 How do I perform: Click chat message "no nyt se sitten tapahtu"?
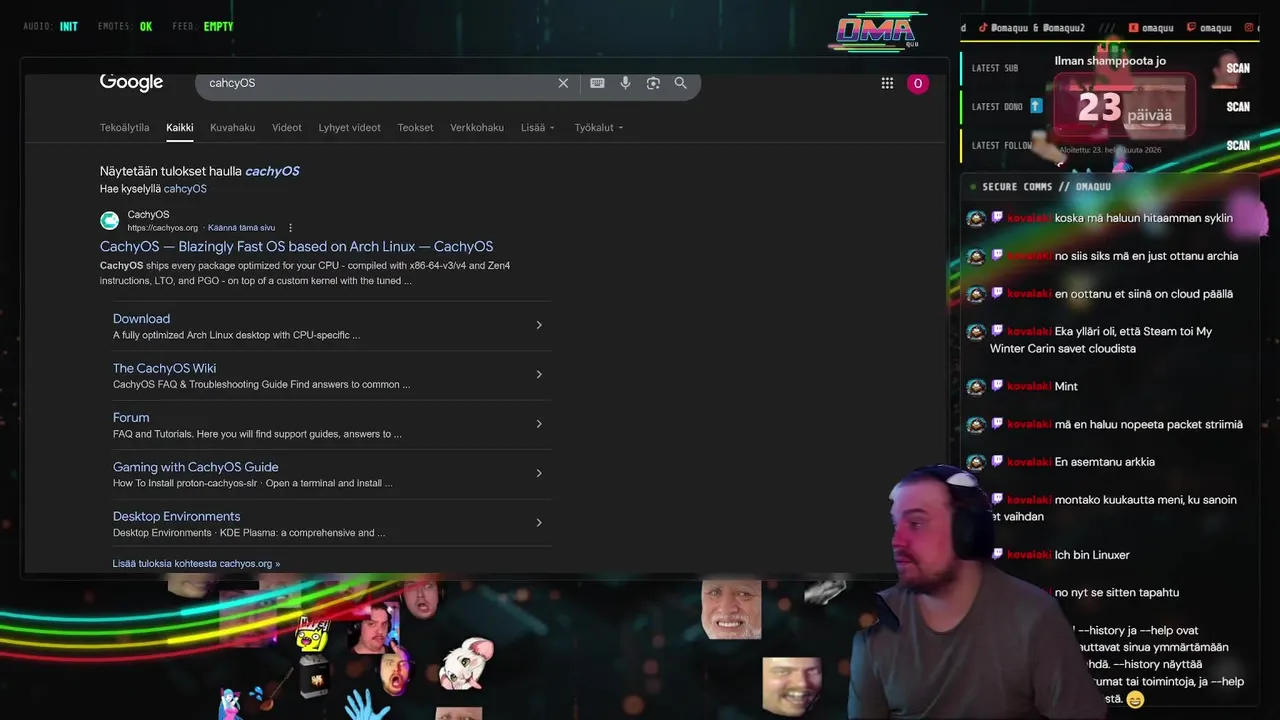[x=1117, y=592]
